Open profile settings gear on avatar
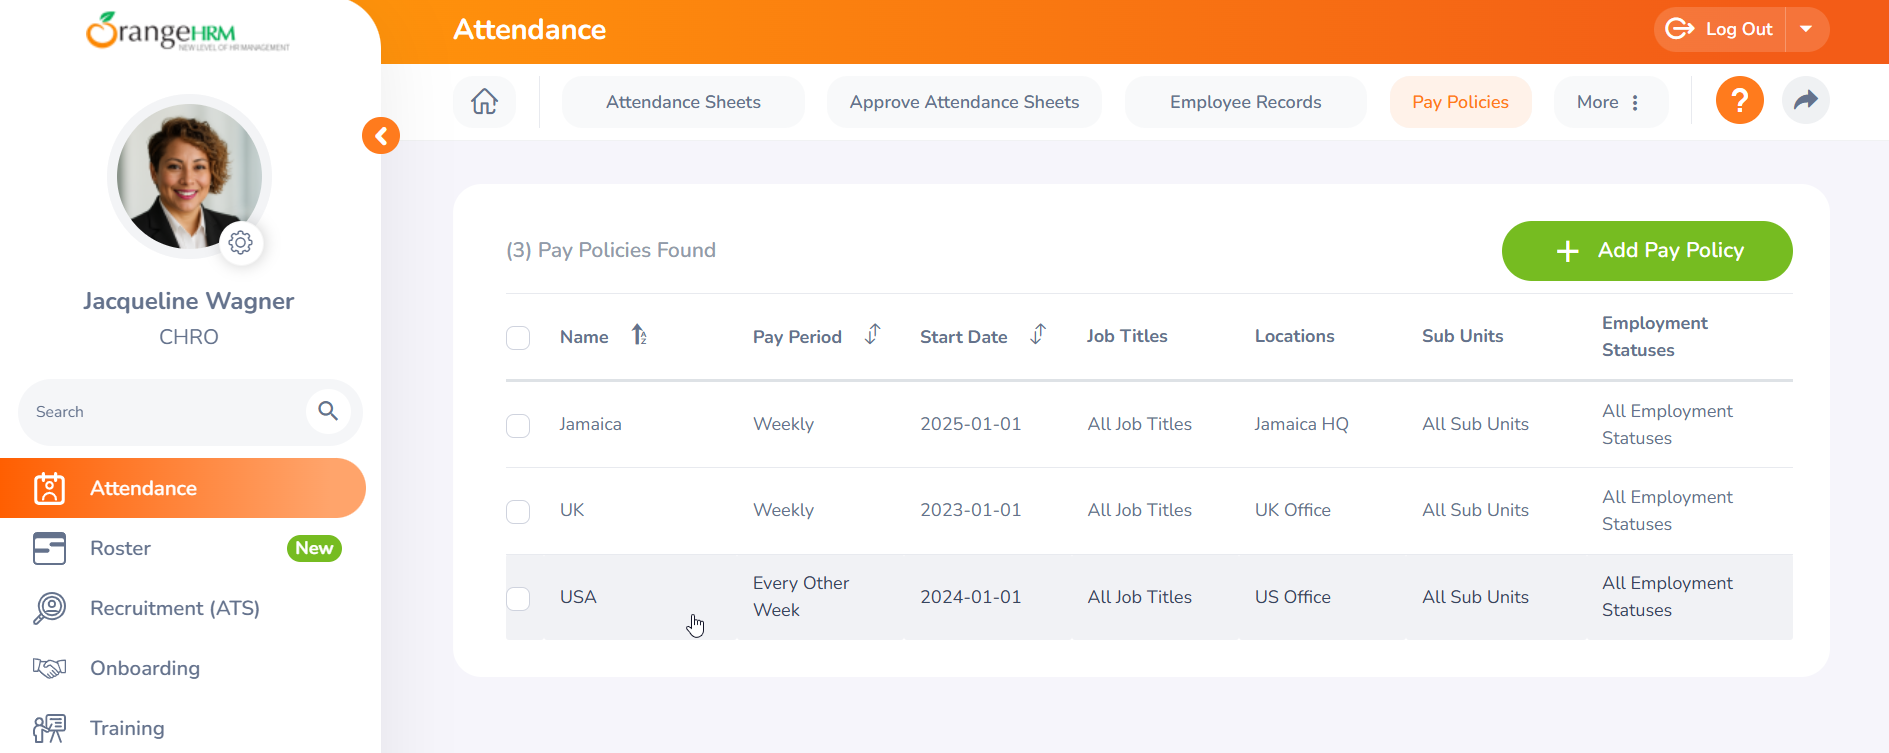1889x753 pixels. (241, 243)
